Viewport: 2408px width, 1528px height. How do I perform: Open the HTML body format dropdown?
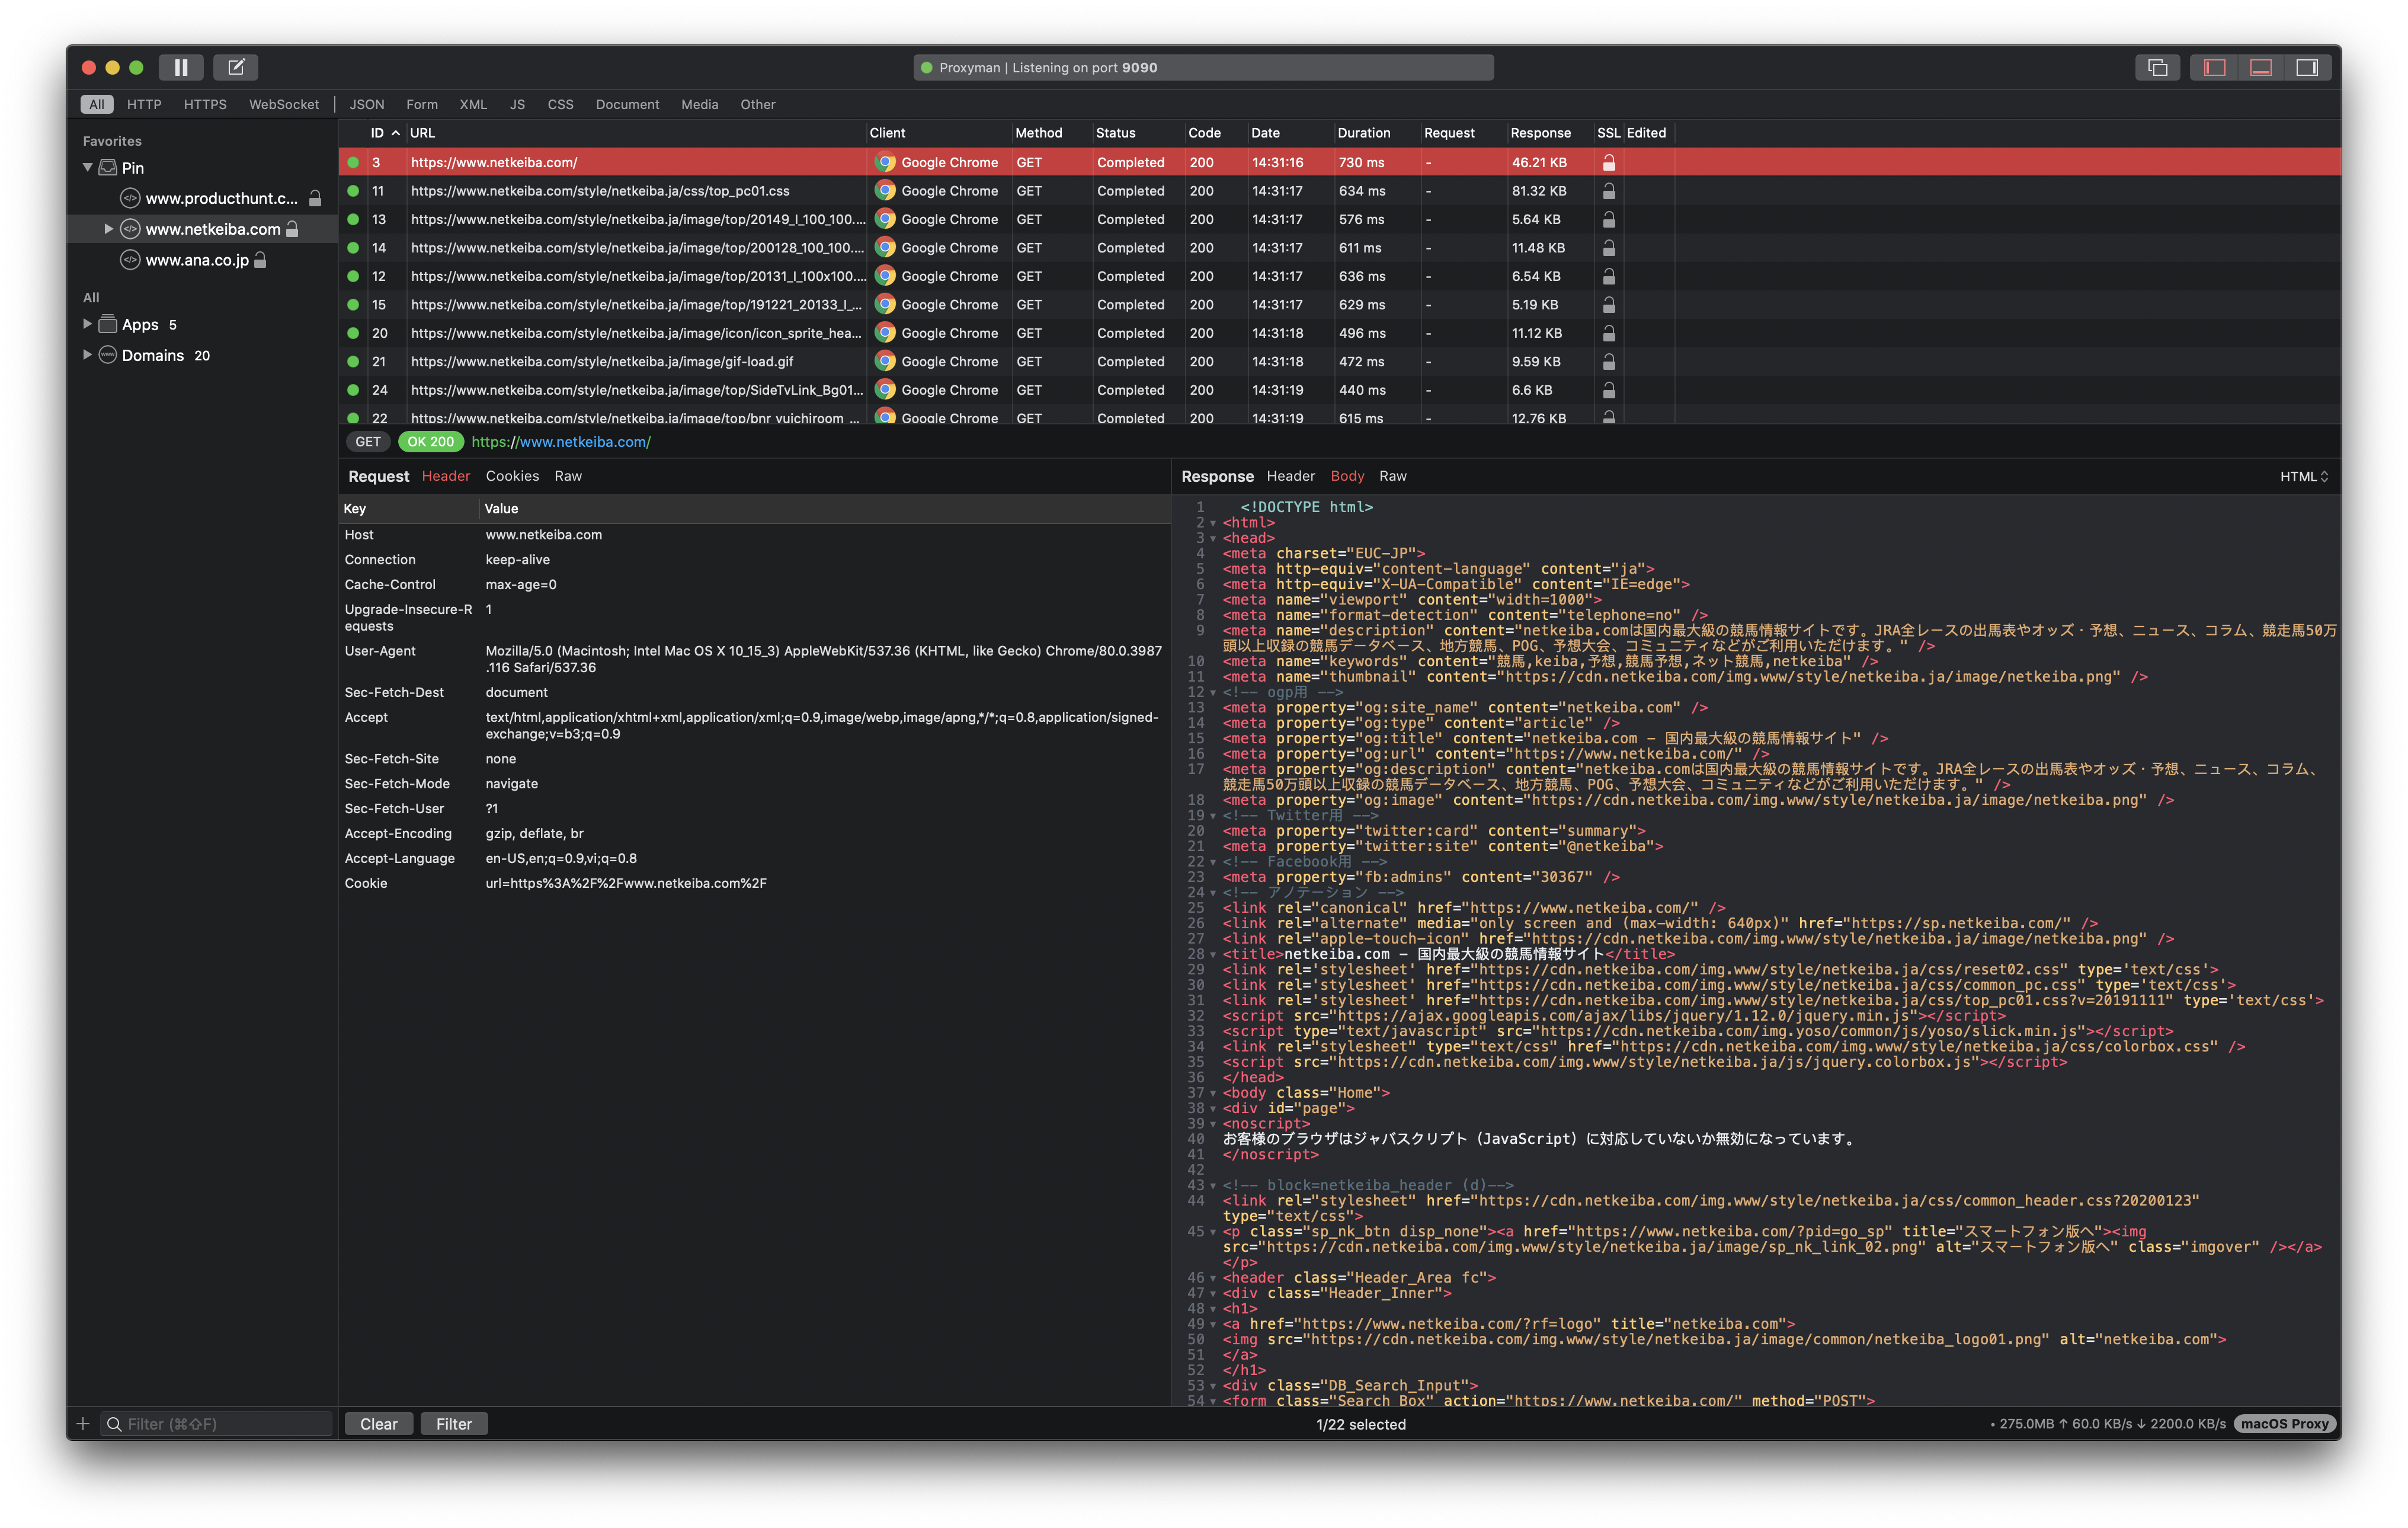[2303, 477]
